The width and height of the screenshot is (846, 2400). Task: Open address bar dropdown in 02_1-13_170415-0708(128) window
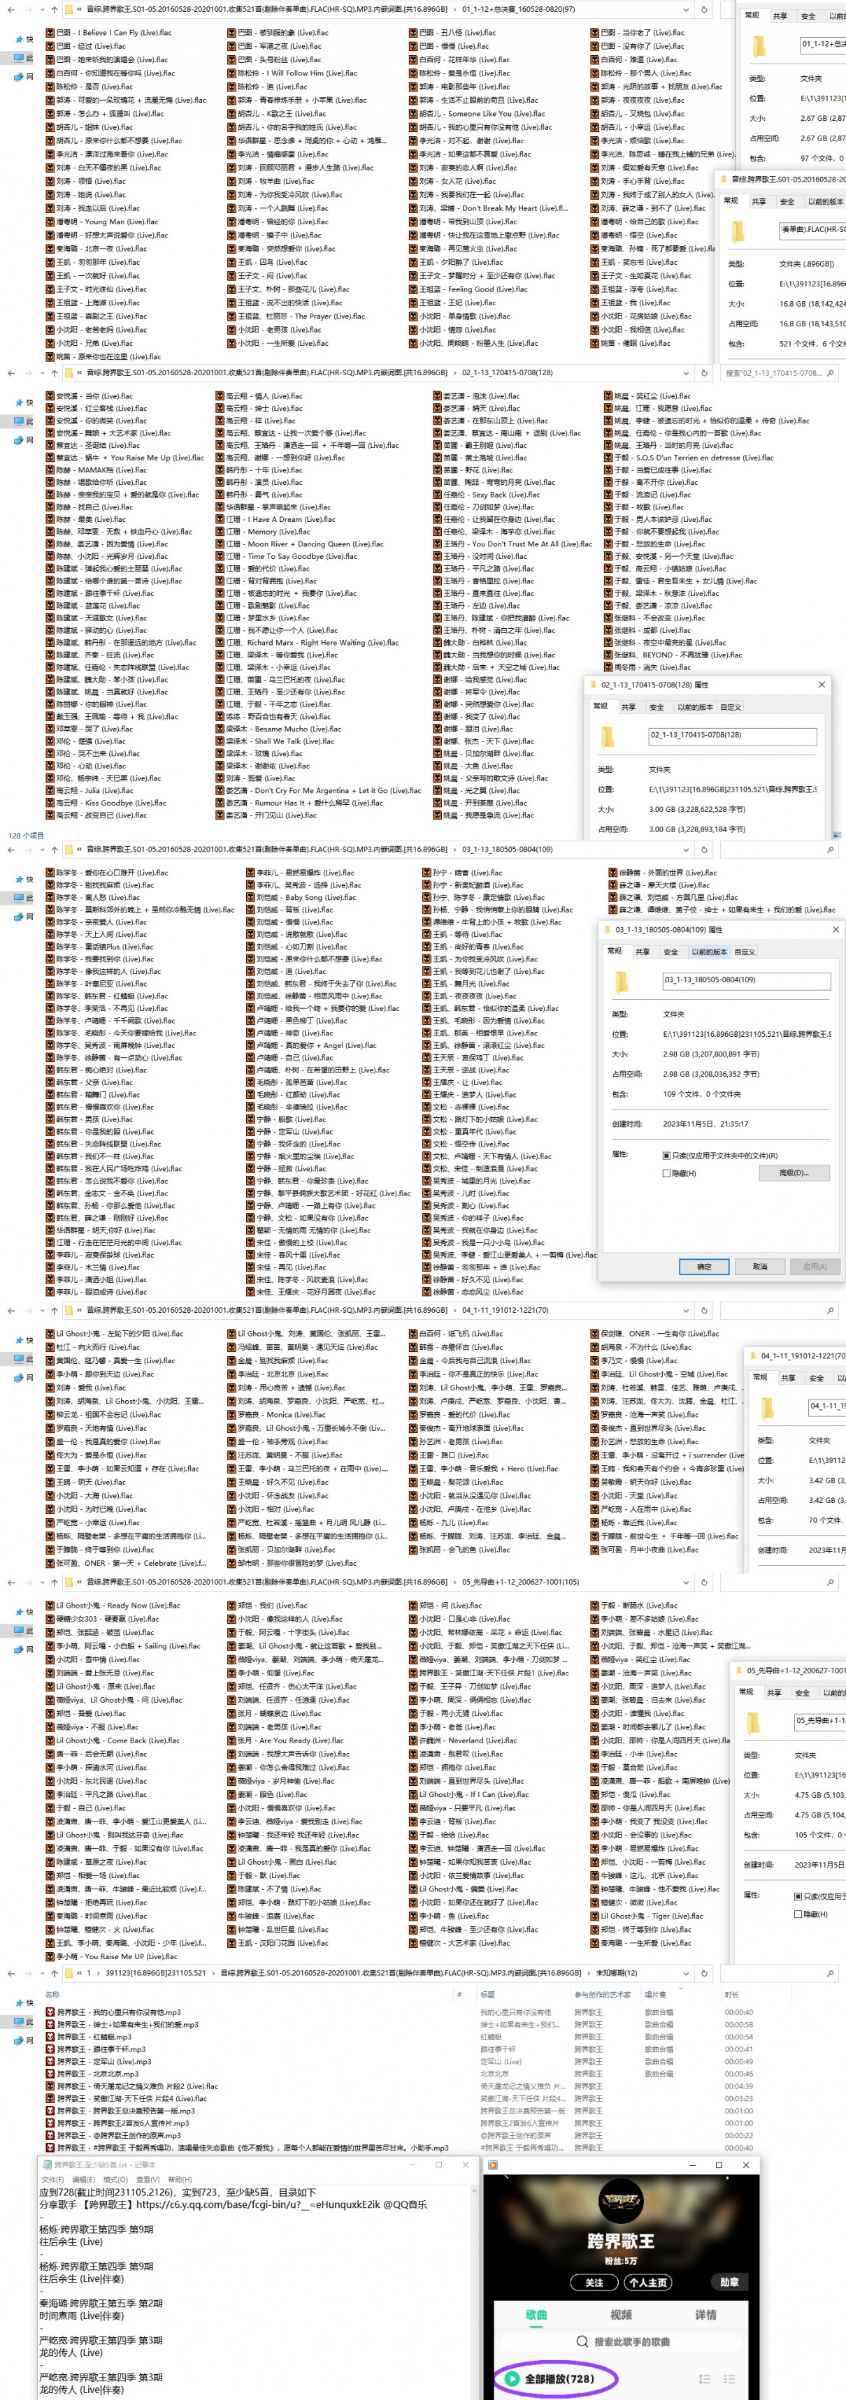686,373
